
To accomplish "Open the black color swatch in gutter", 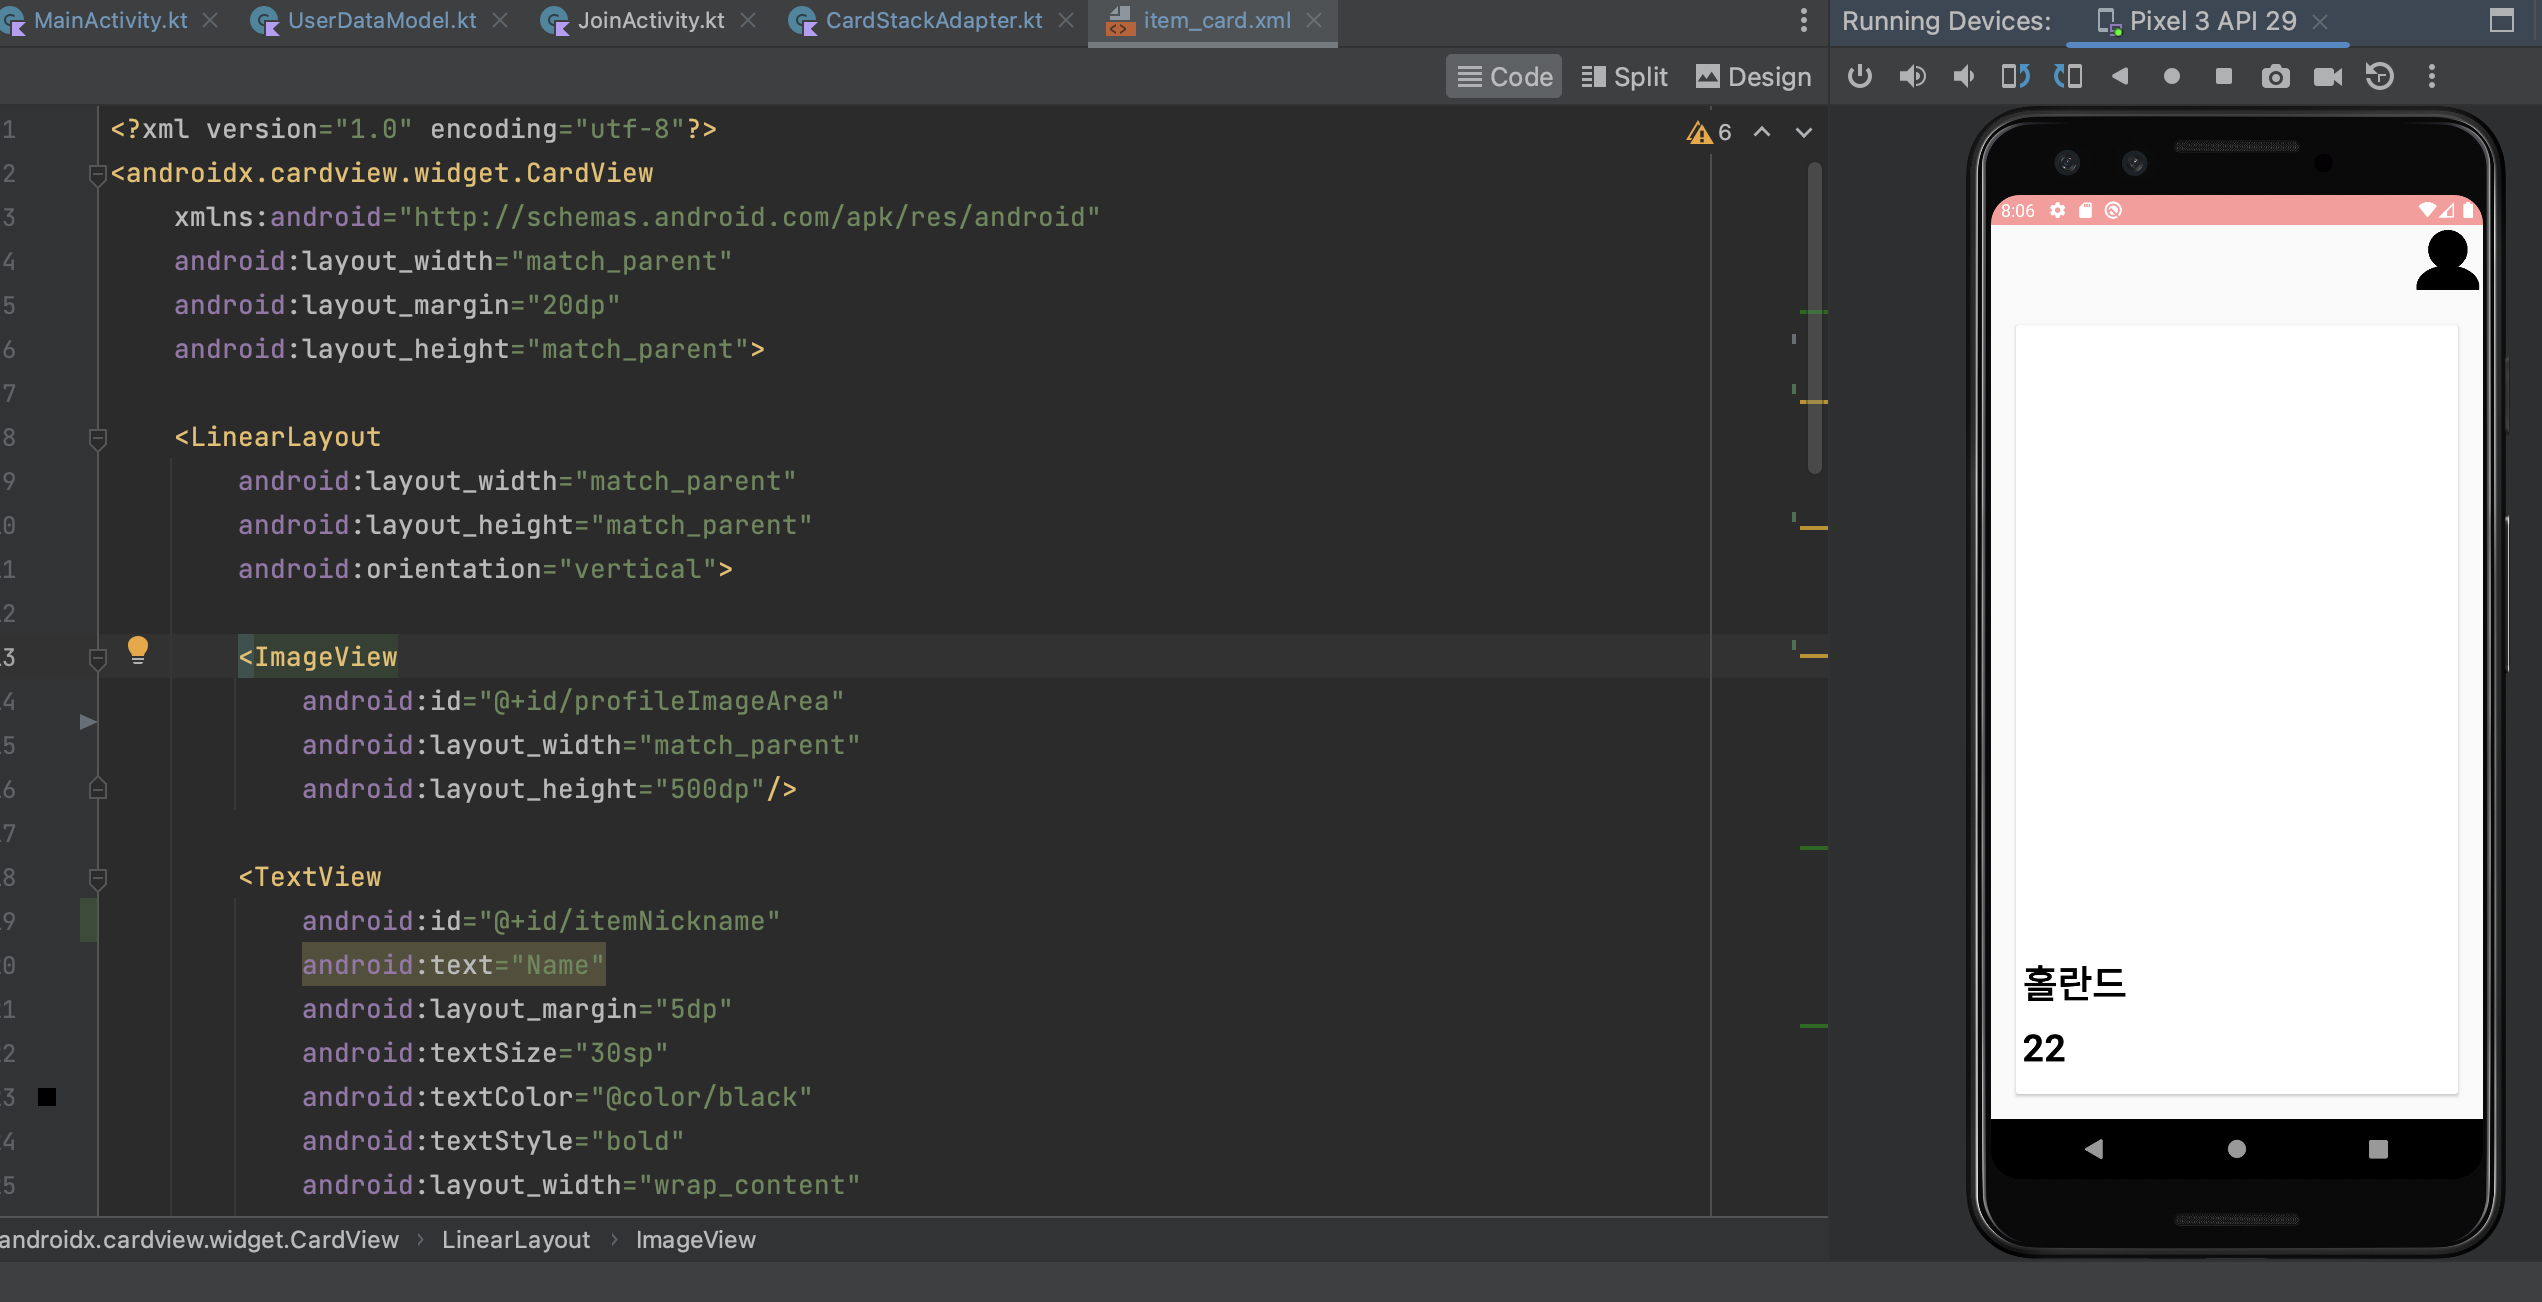I will point(47,1097).
